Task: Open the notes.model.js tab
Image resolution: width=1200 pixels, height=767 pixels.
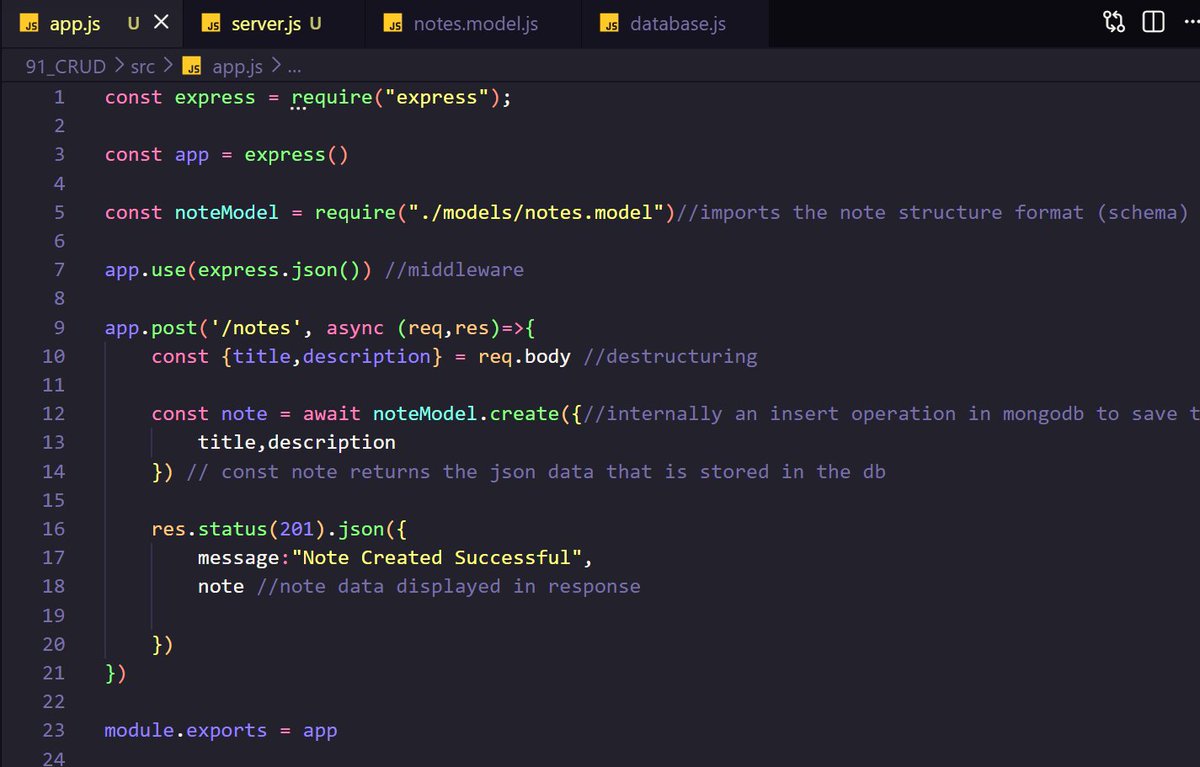Action: [475, 23]
